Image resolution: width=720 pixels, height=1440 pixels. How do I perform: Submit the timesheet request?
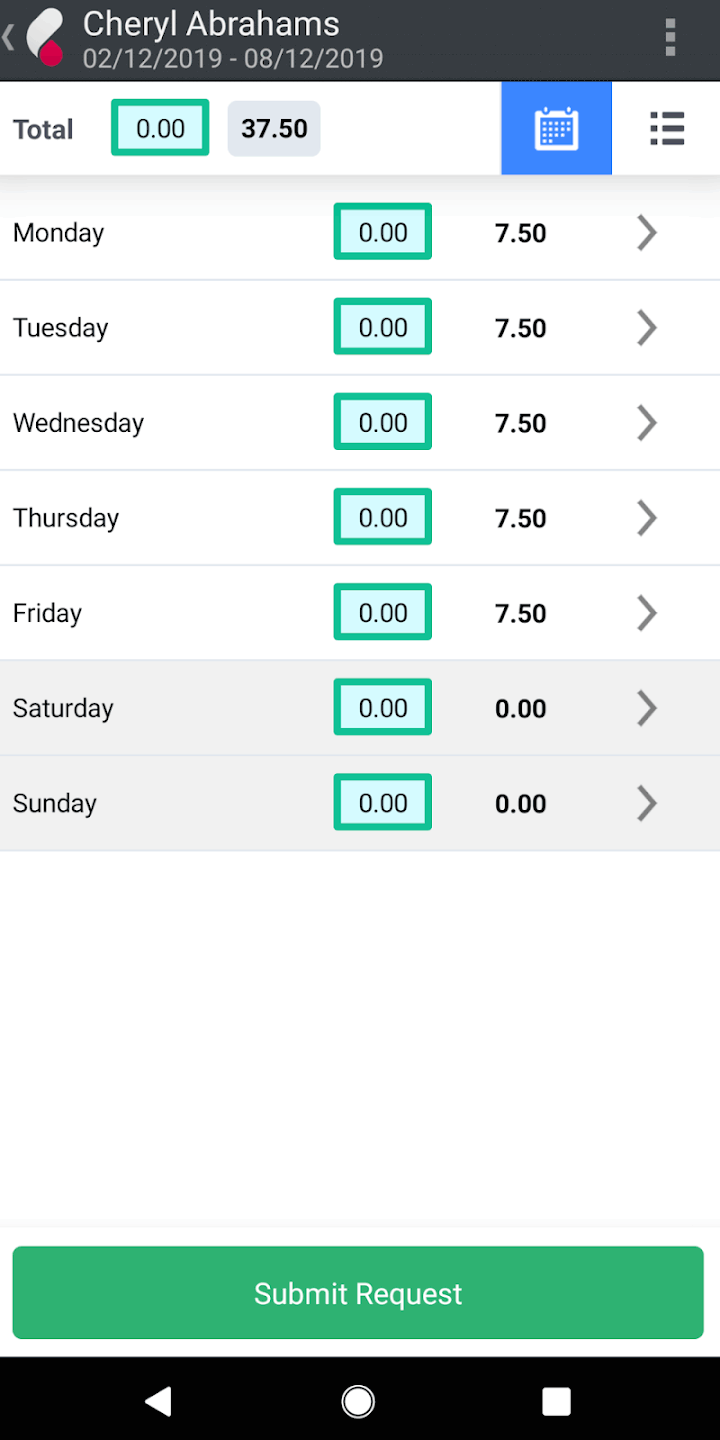point(358,1293)
